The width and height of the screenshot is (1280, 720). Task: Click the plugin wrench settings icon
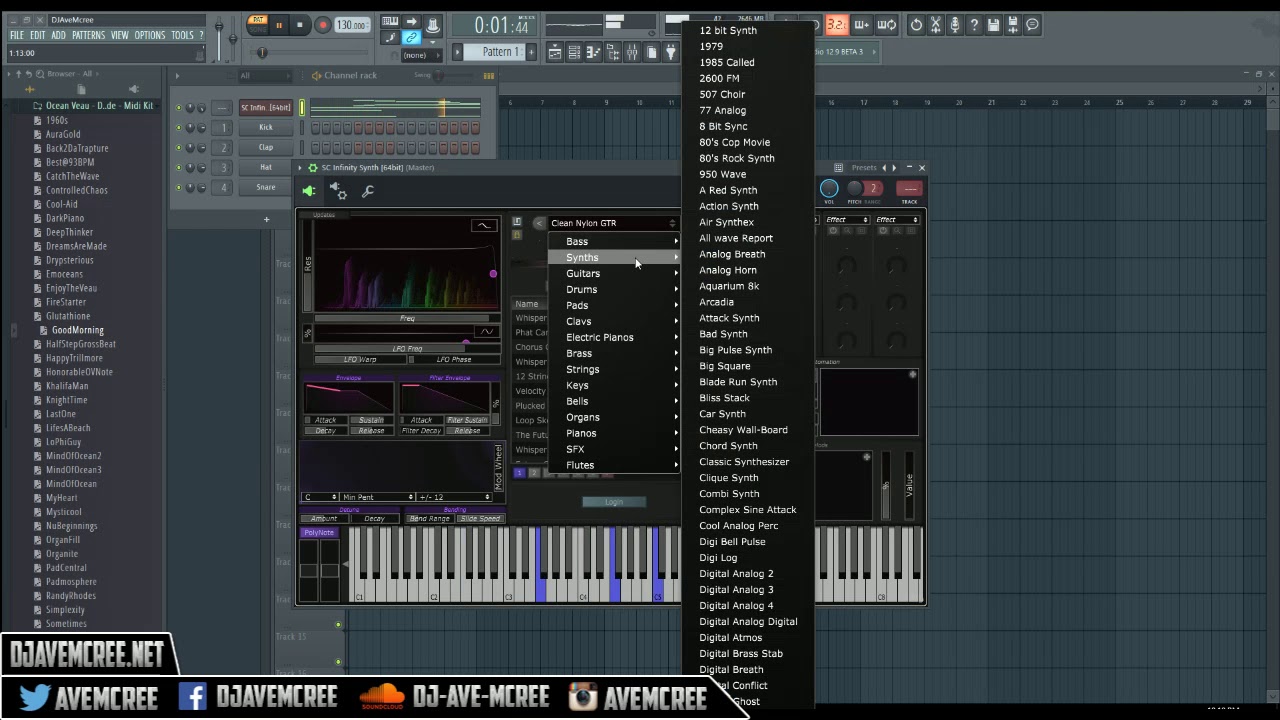(x=368, y=191)
